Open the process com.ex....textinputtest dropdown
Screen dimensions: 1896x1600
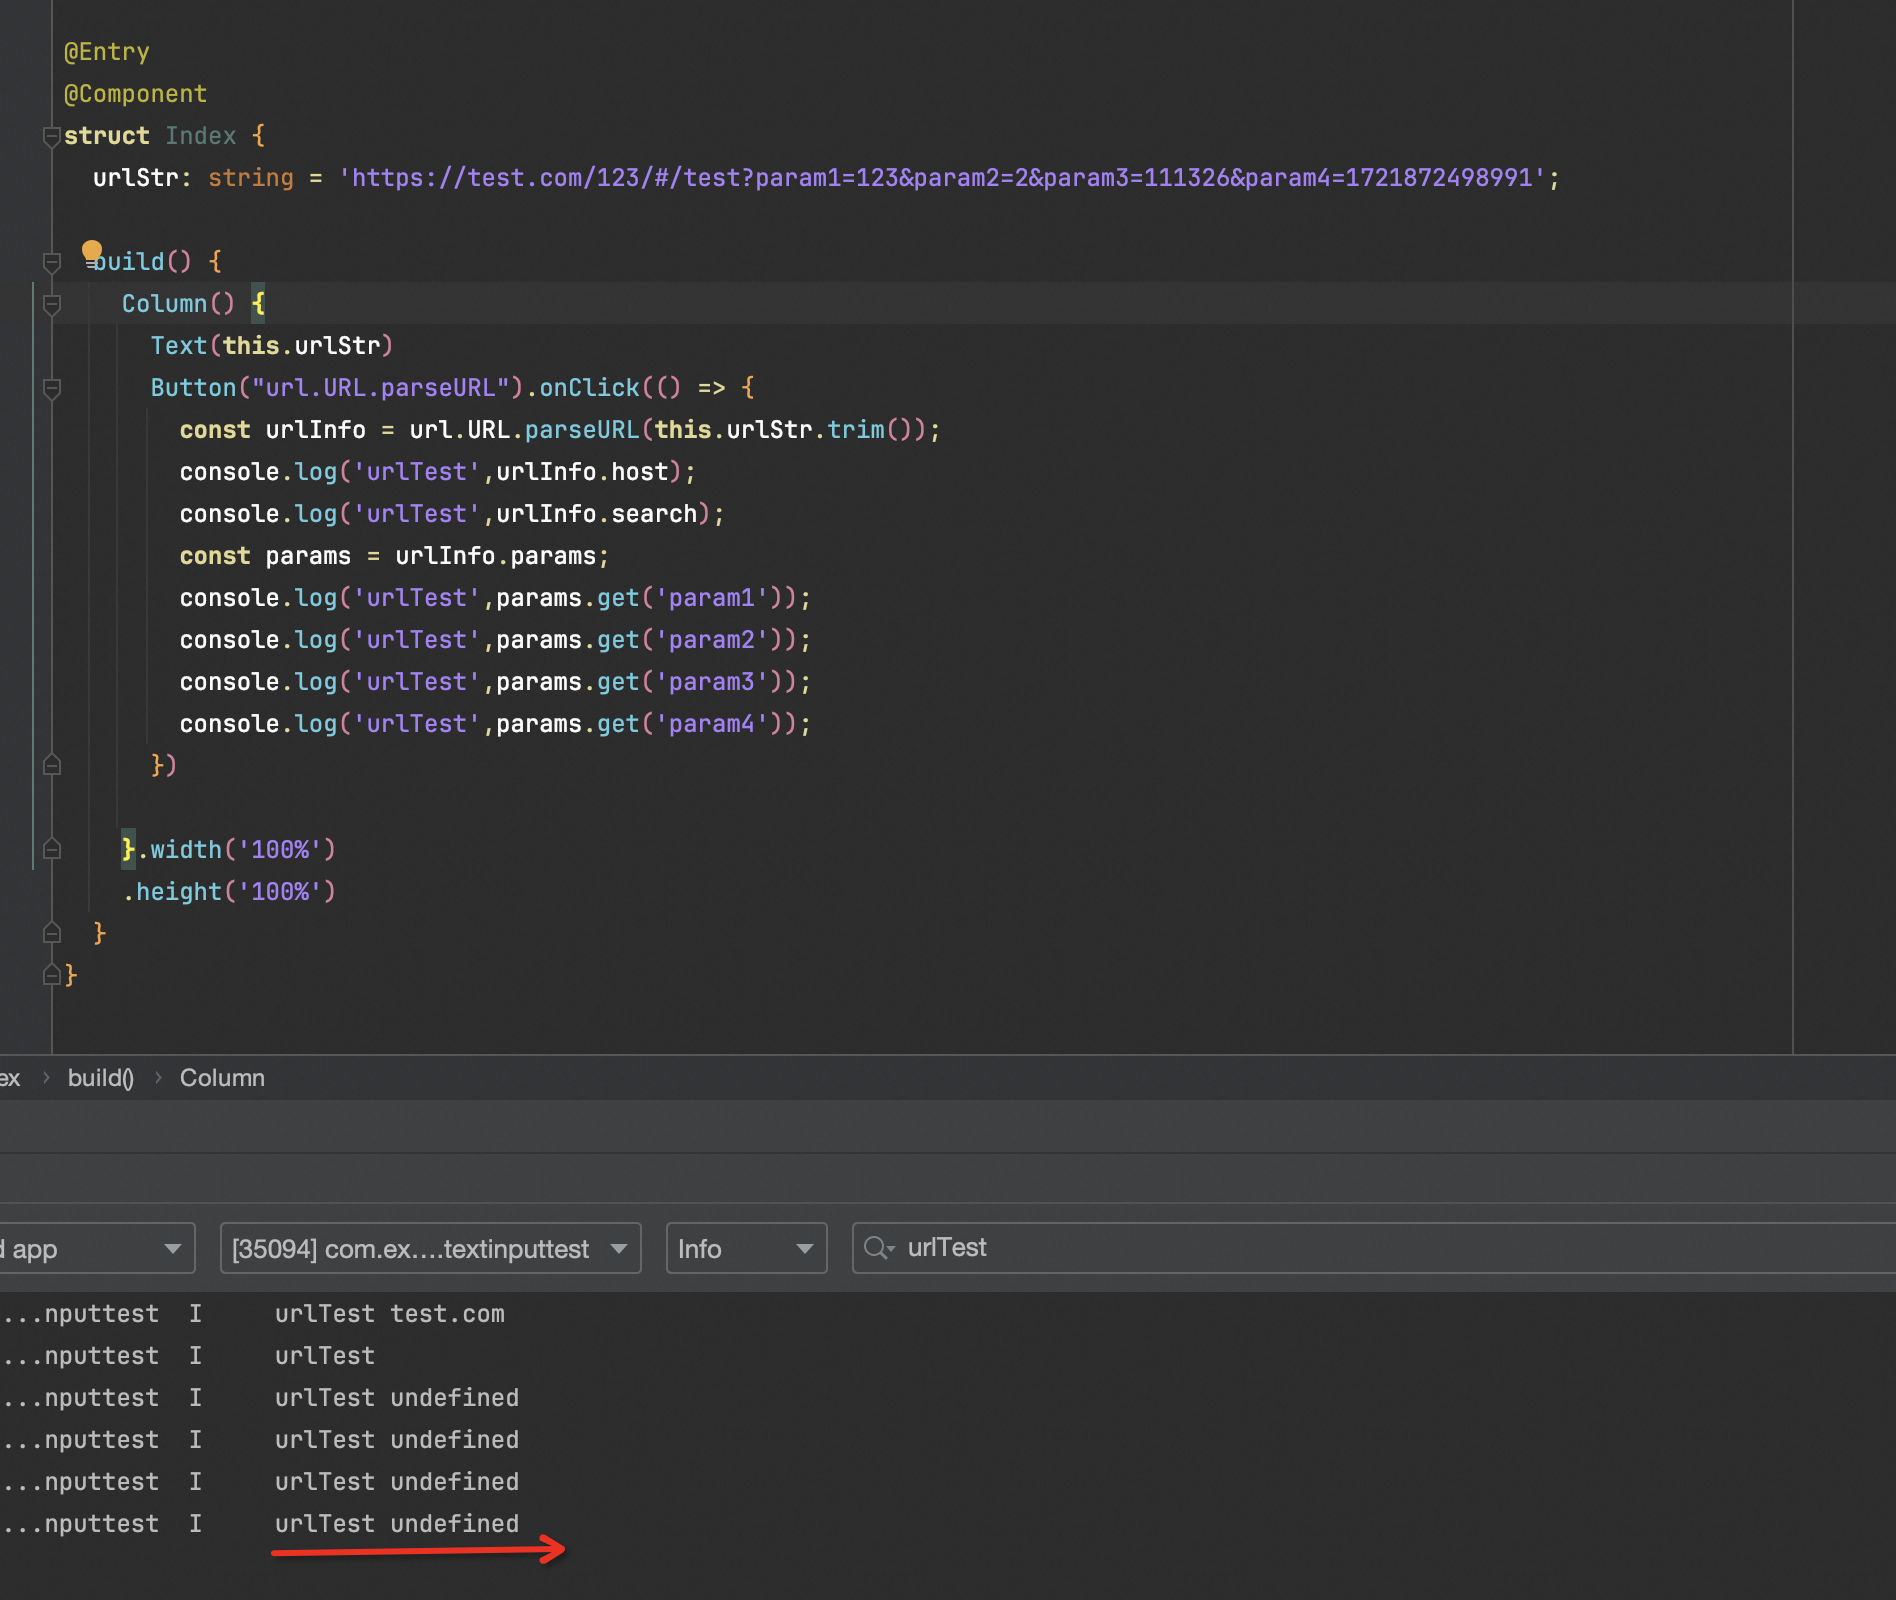(x=430, y=1248)
